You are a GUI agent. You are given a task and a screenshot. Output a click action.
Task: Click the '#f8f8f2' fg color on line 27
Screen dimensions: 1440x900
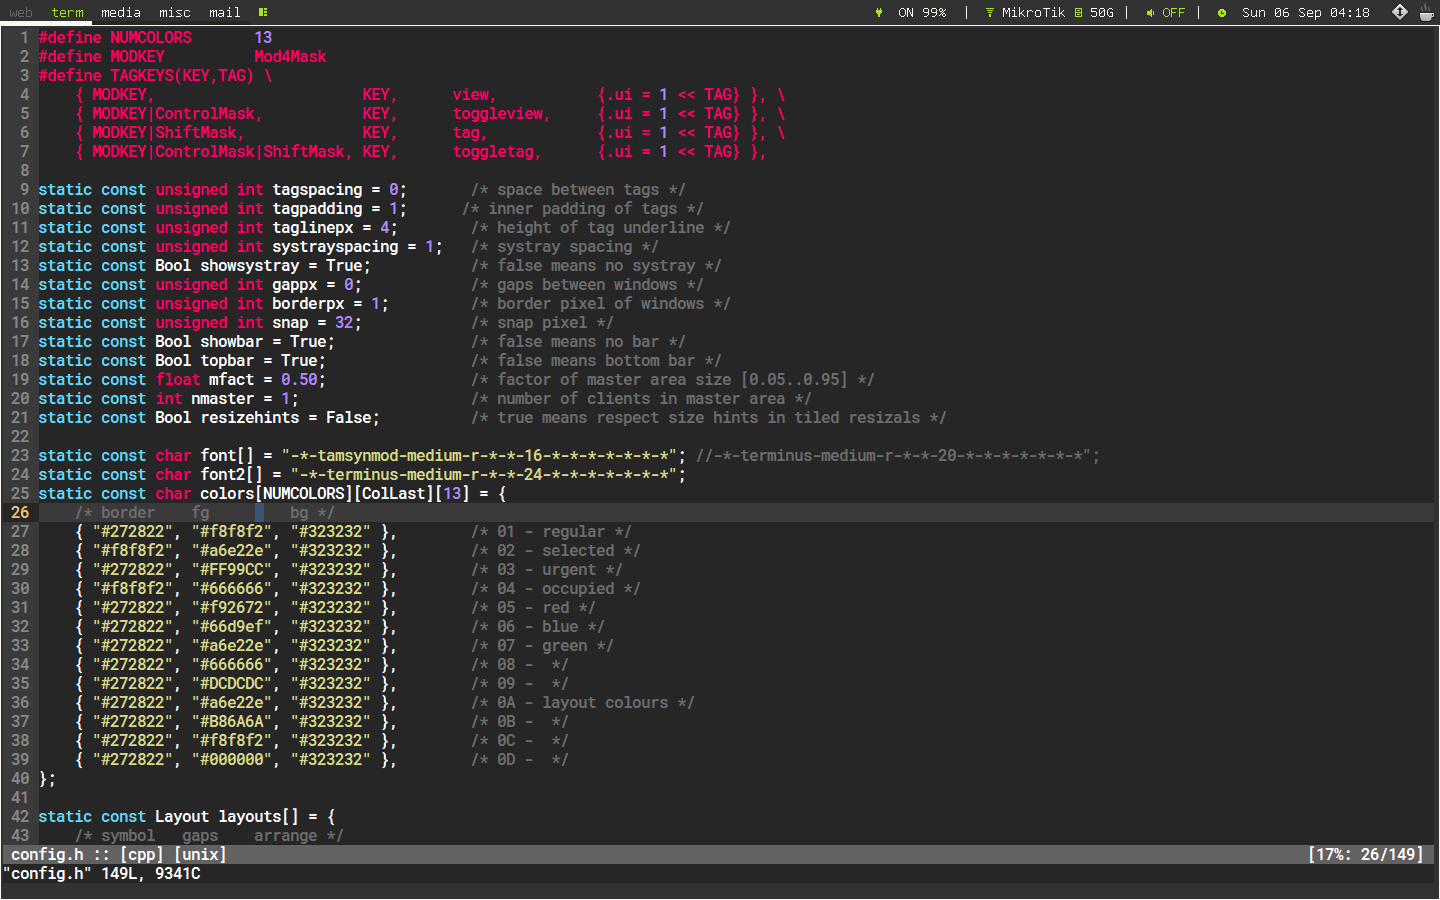[232, 532]
